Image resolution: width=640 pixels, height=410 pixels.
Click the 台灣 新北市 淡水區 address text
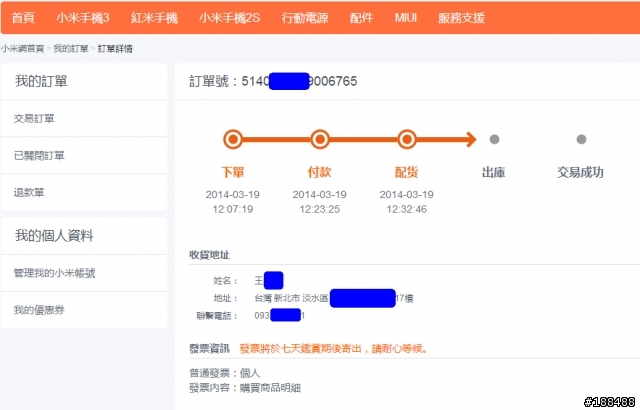[x=291, y=298]
